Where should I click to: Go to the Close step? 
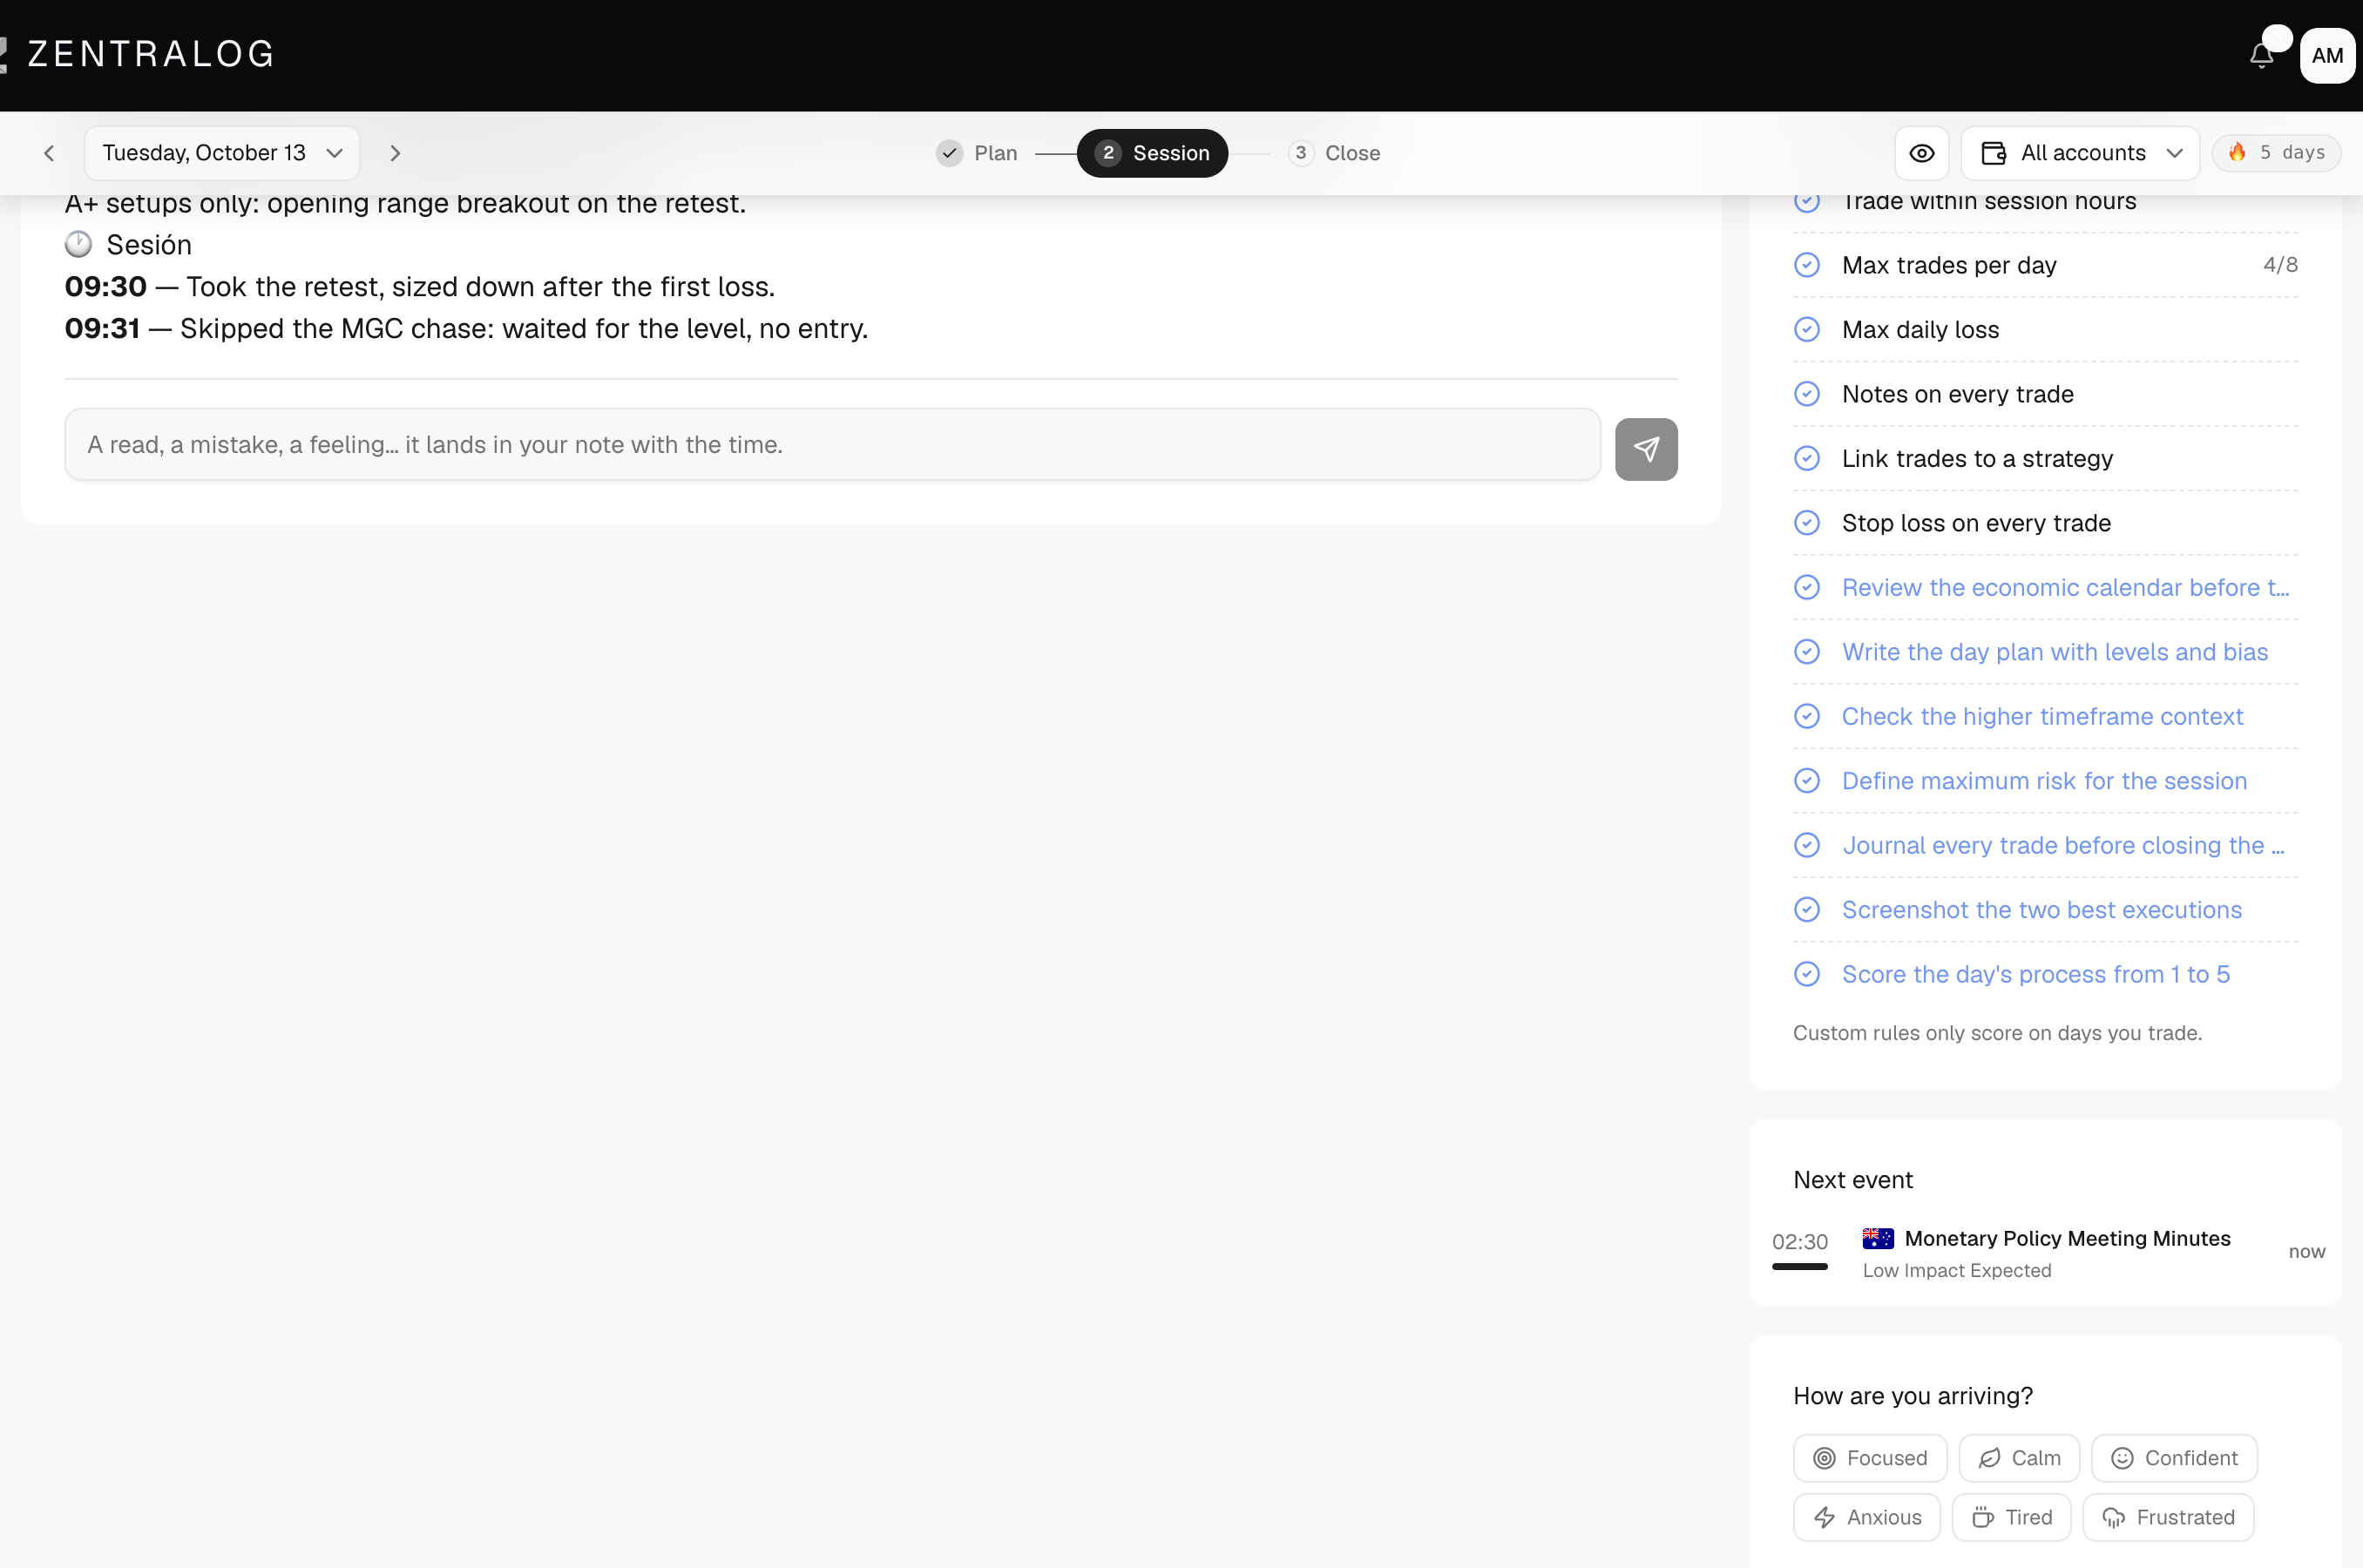1334,153
